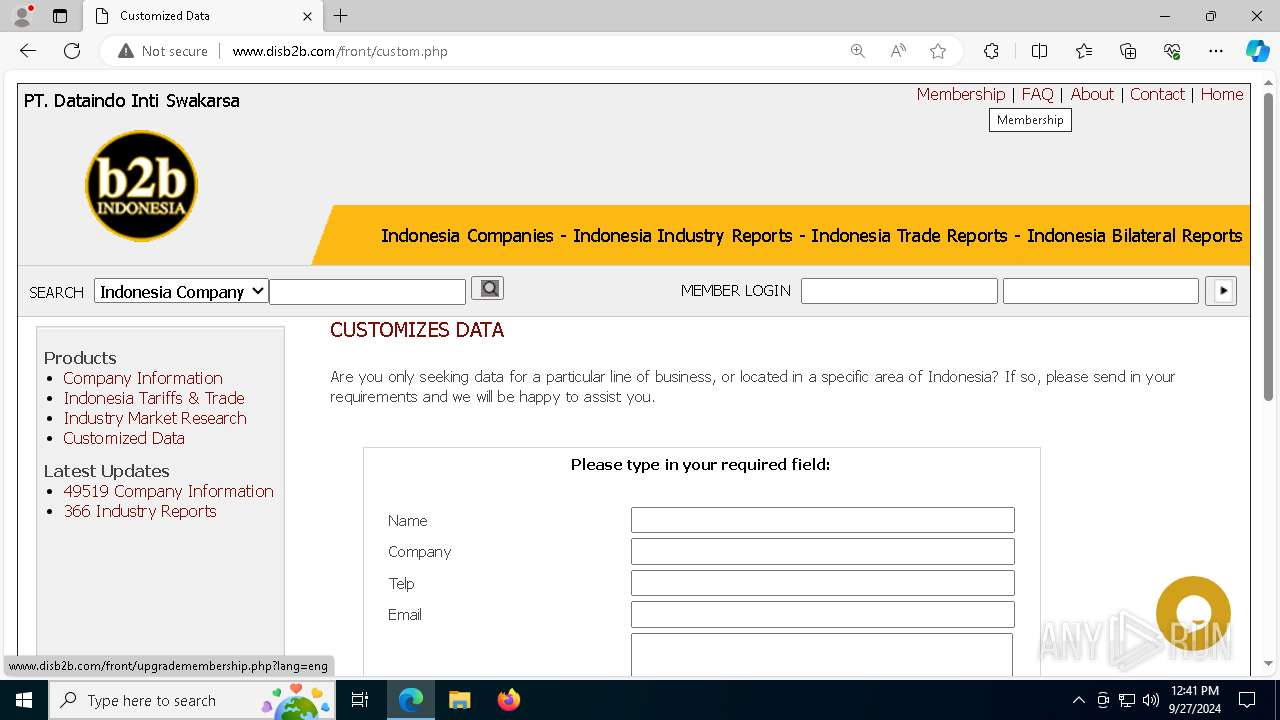The width and height of the screenshot is (1280, 720).
Task: Launch Firefox from the taskbar
Action: pos(508,700)
